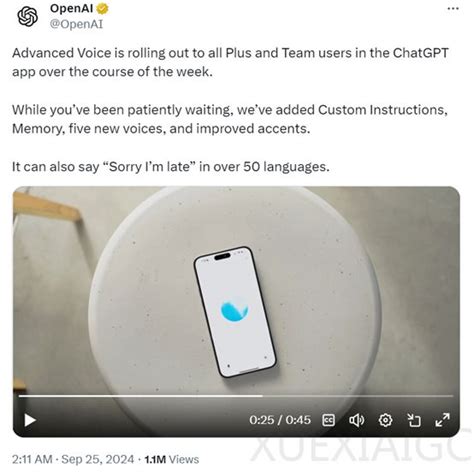Open the @OpenAI handle link
474x472 pixels.
pos(76,24)
